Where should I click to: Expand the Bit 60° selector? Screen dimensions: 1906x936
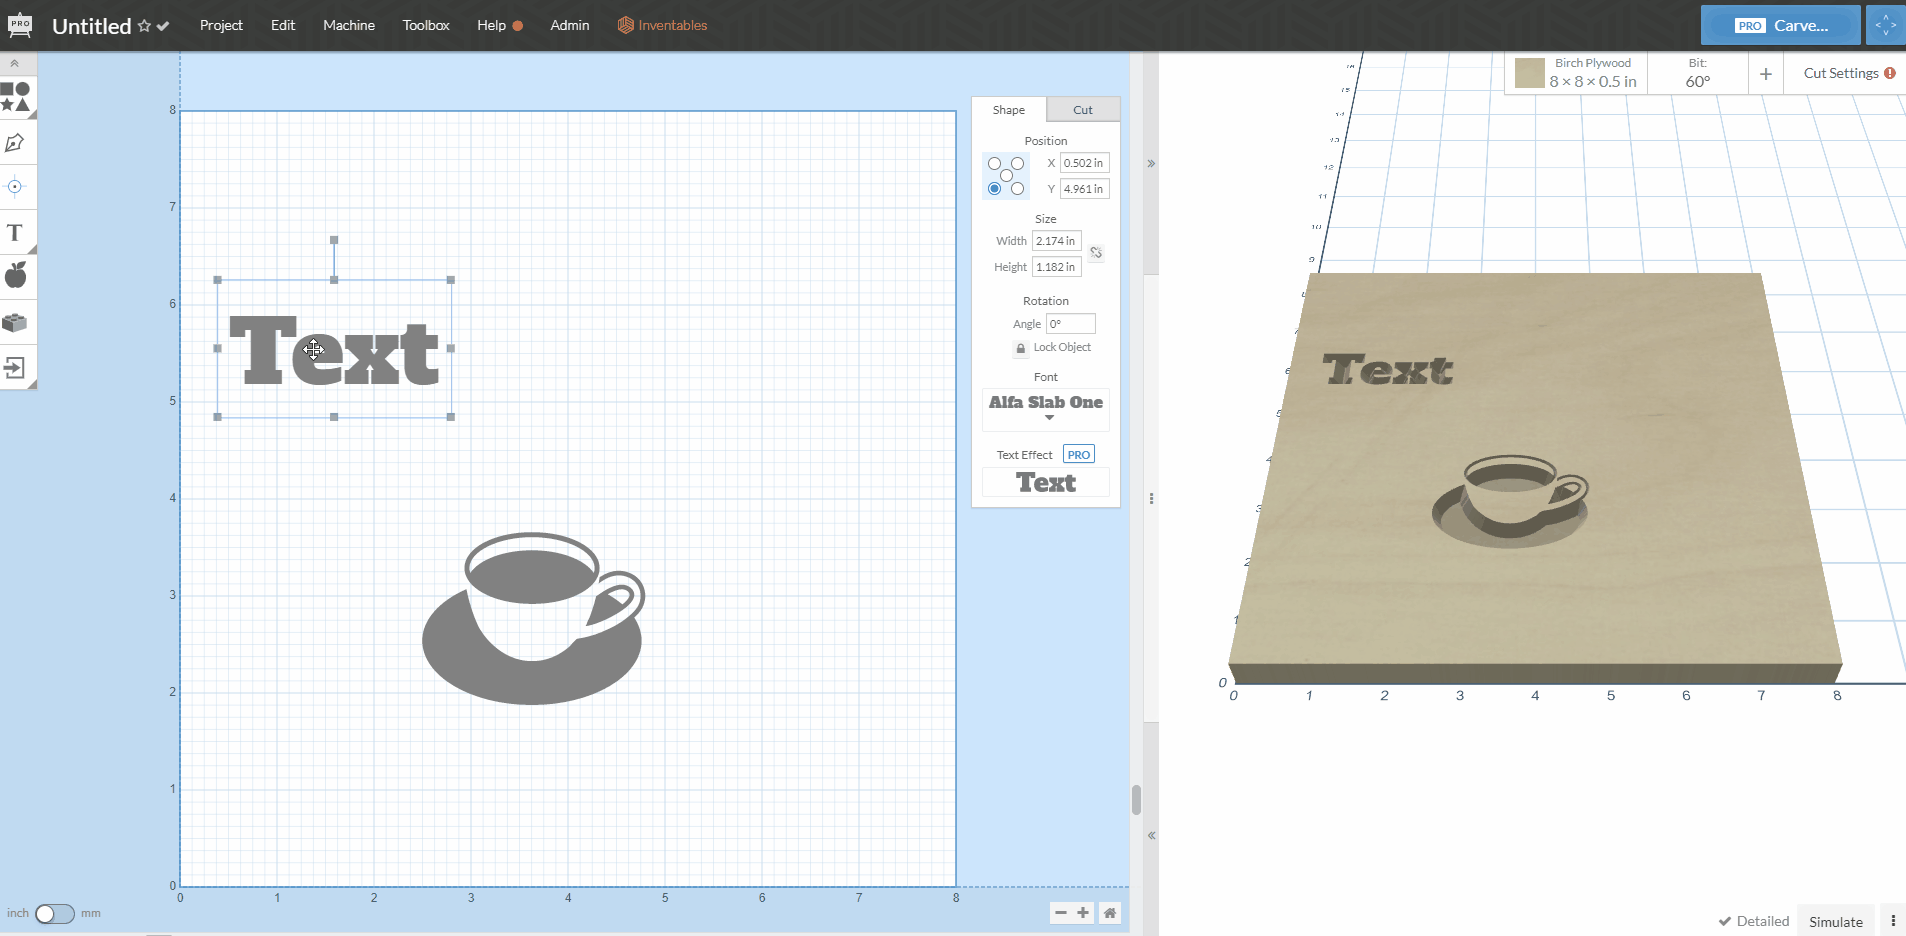click(x=1697, y=74)
